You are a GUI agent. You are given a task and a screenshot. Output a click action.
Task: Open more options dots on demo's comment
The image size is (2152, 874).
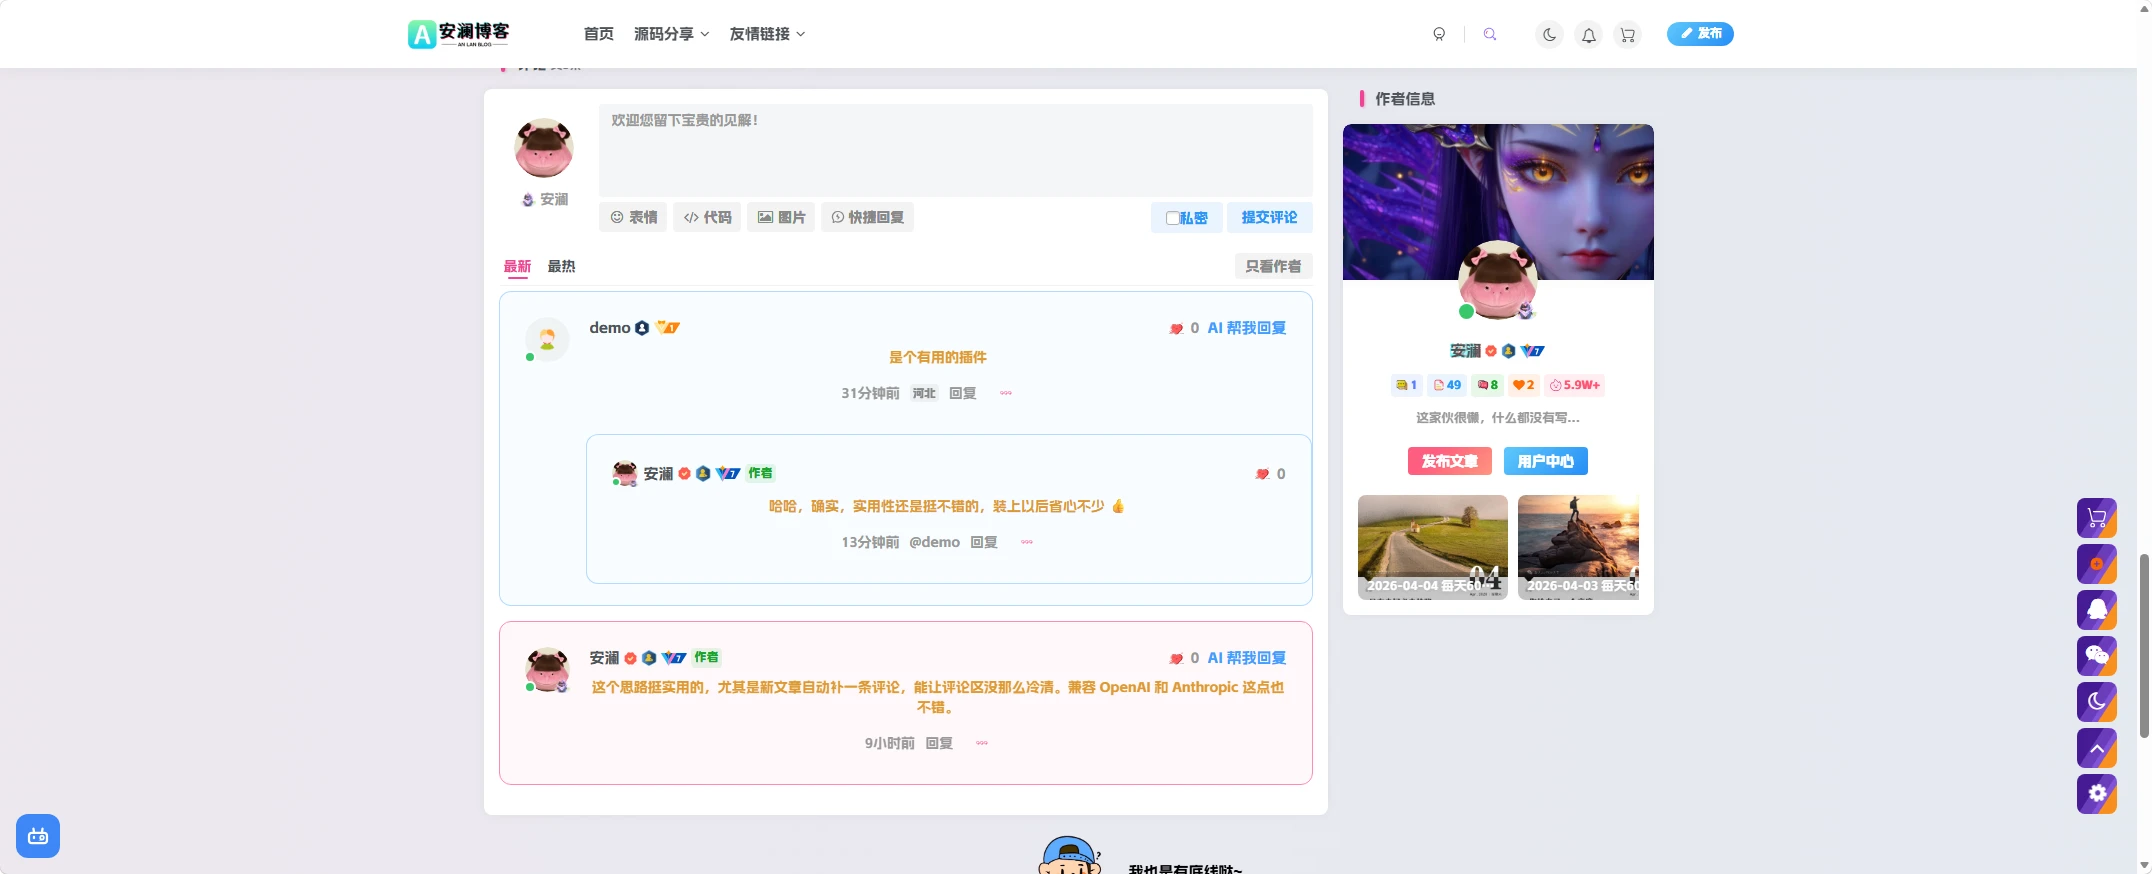[1006, 393]
